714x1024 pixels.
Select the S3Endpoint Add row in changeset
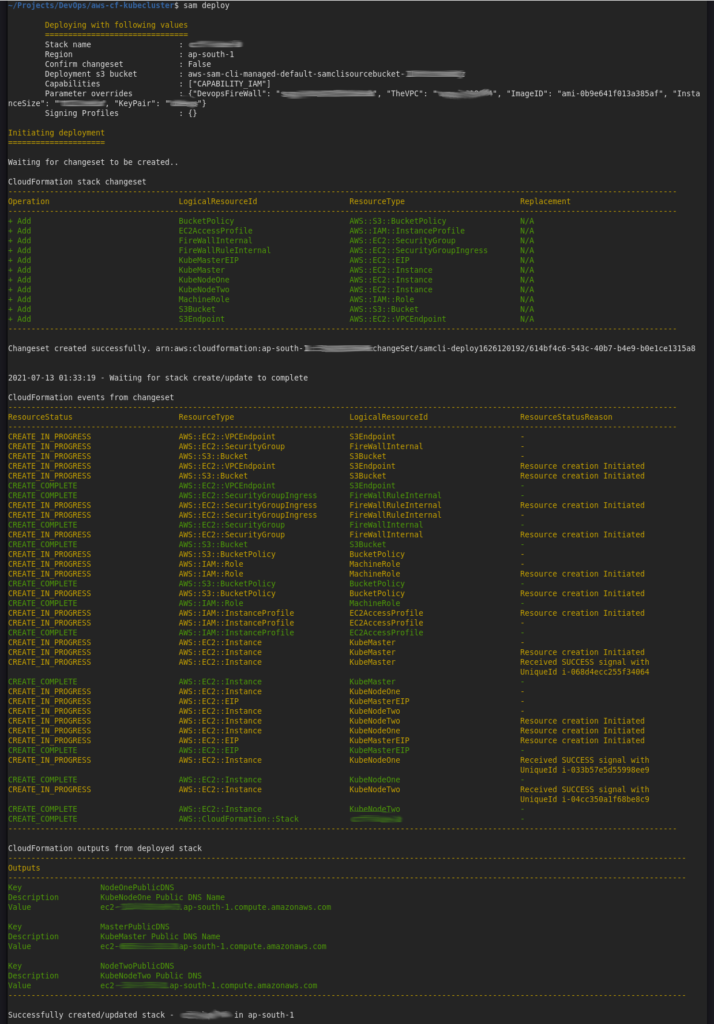coord(271,319)
